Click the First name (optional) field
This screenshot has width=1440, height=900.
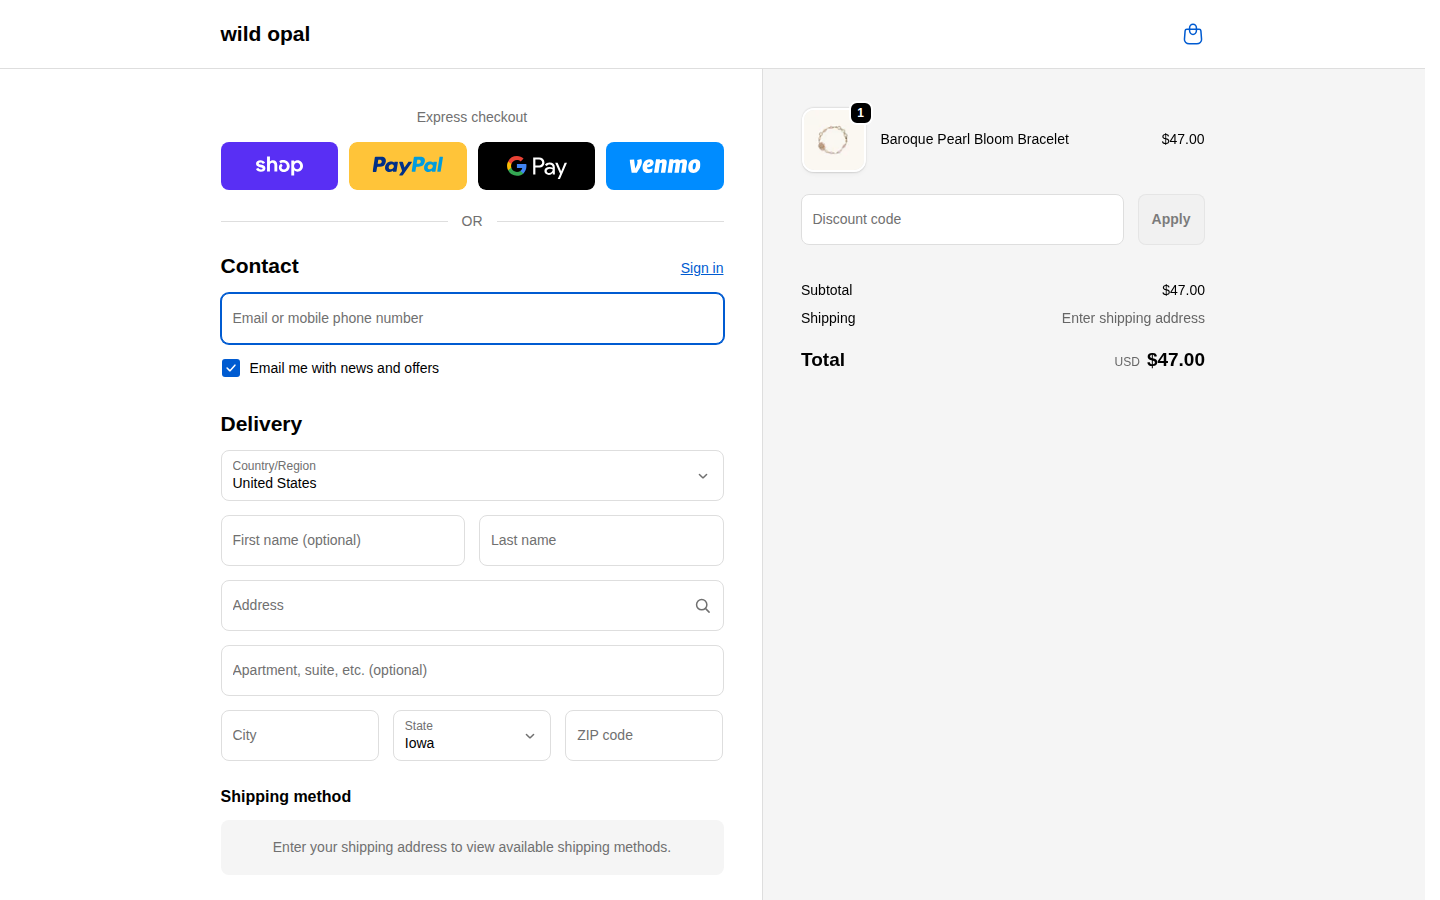(343, 540)
